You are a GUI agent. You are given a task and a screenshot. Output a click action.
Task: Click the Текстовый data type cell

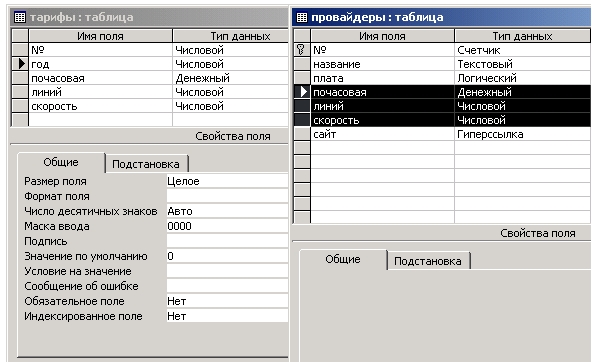(x=523, y=64)
